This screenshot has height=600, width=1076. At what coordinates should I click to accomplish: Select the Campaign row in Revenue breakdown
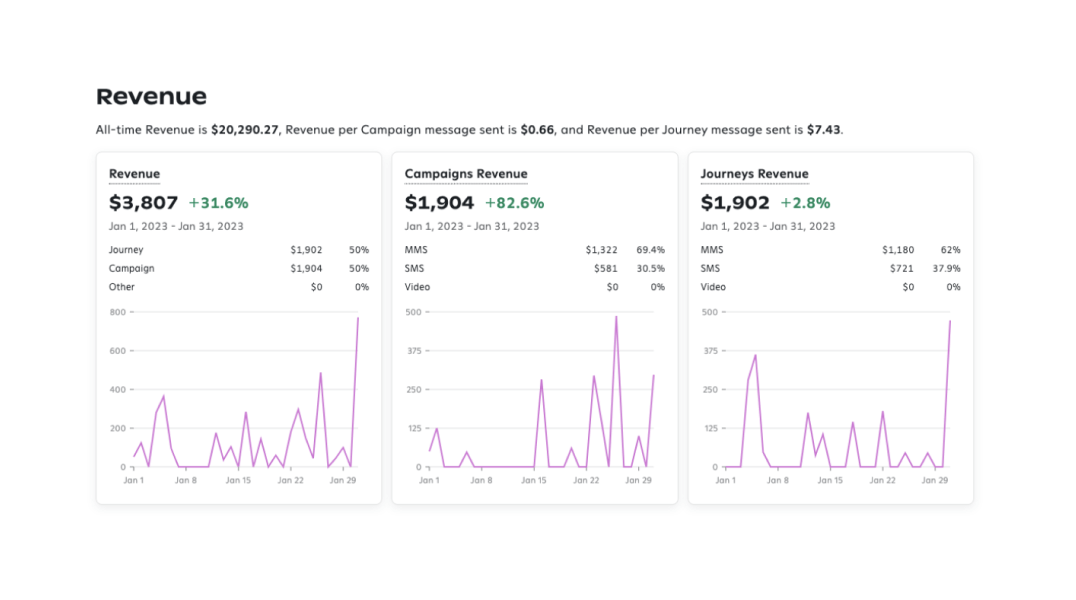[x=240, y=268]
